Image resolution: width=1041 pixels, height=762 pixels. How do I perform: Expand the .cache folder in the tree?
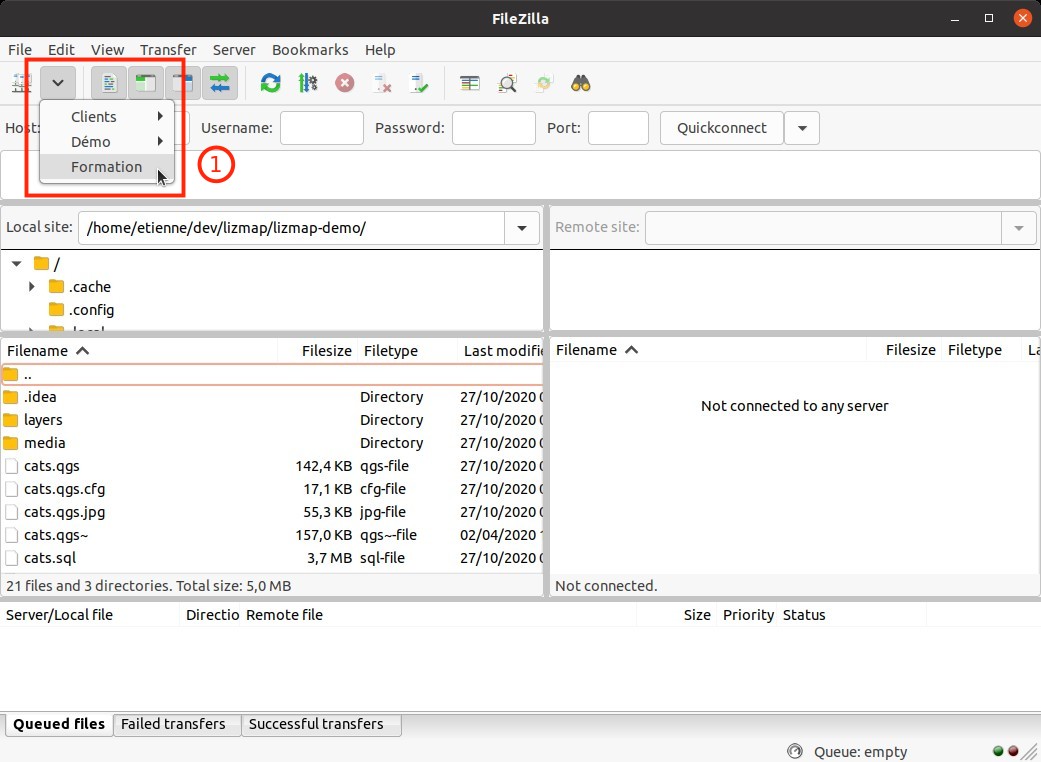pos(32,287)
